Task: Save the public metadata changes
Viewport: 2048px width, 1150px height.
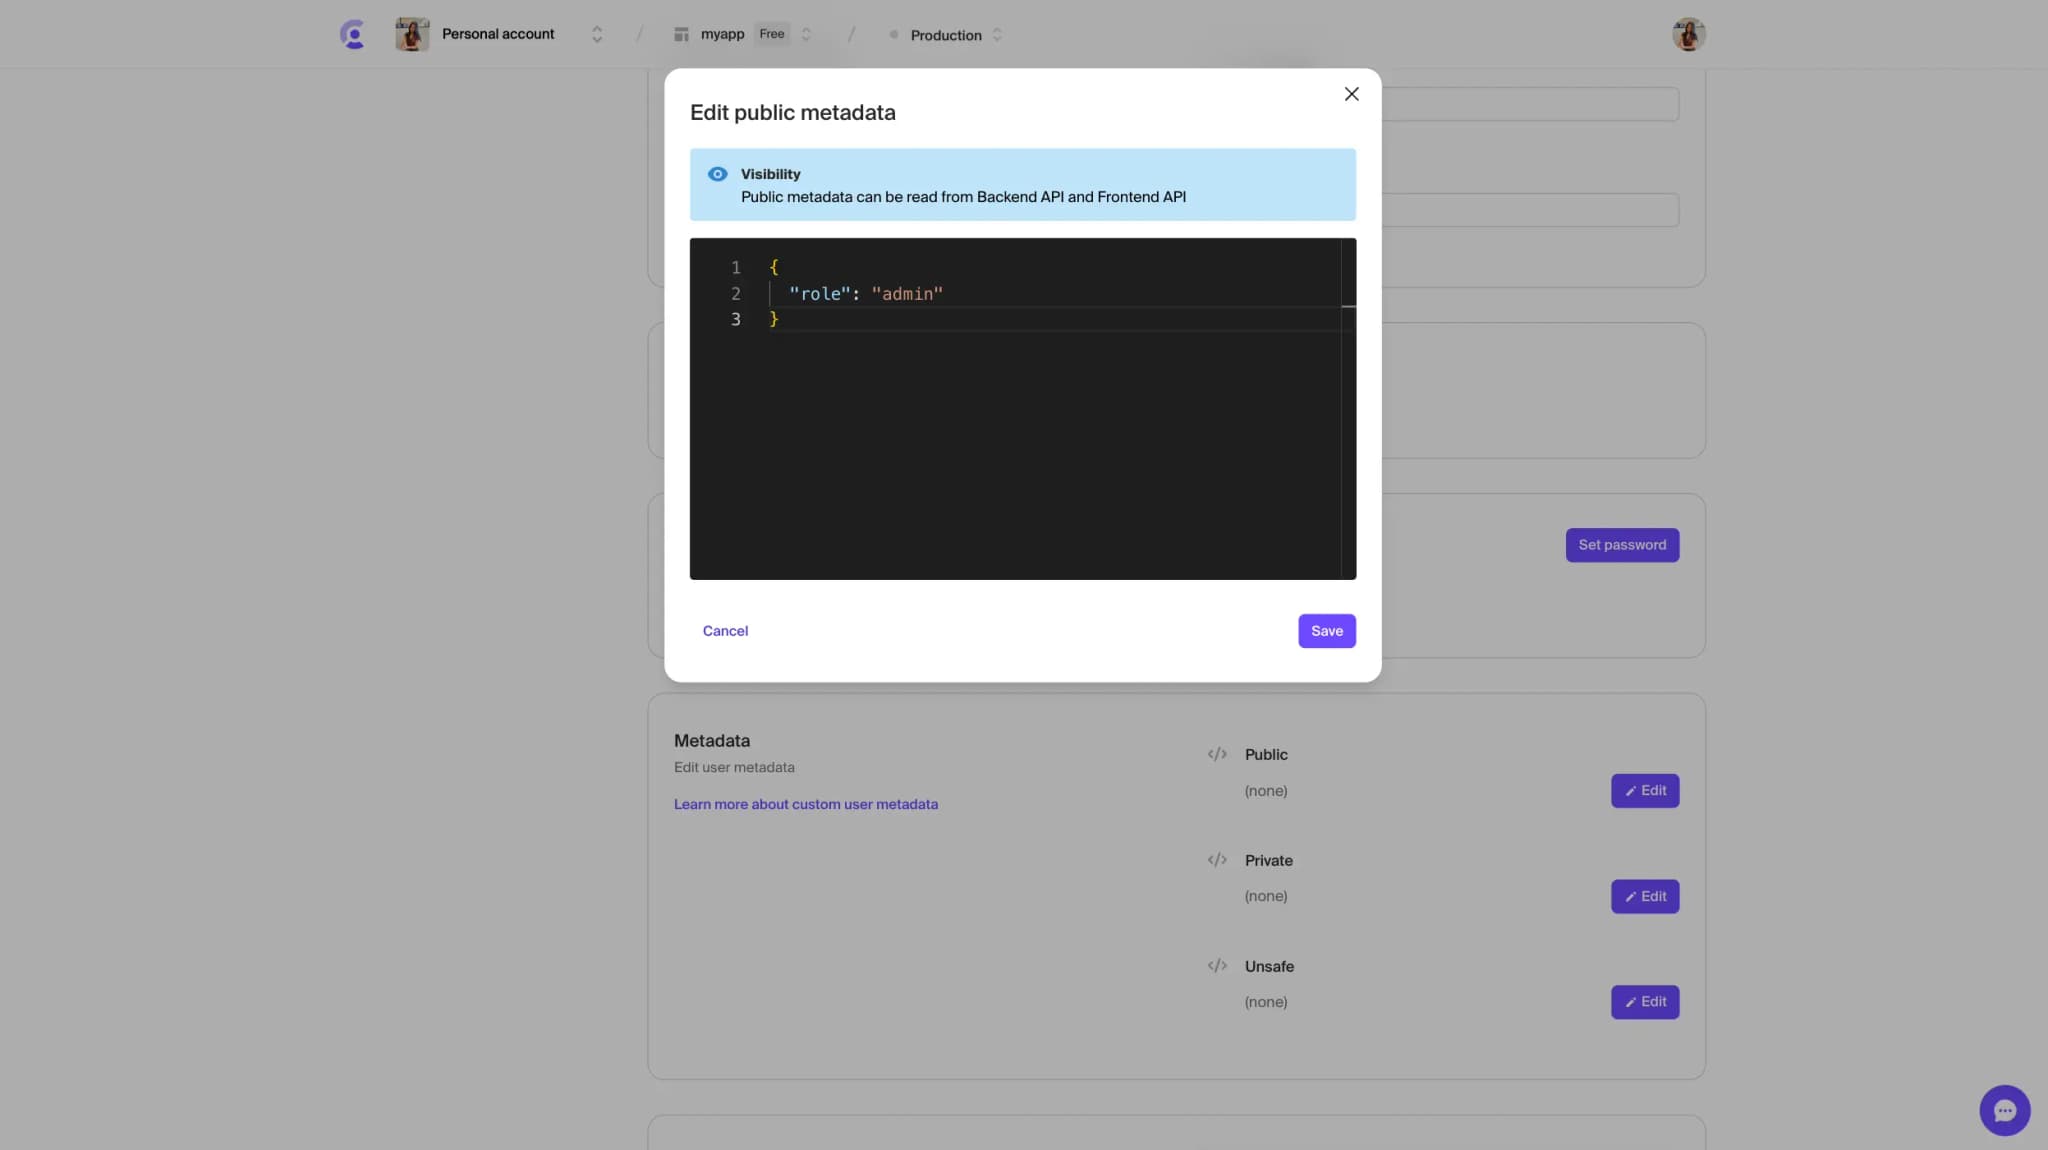Action: (x=1325, y=630)
